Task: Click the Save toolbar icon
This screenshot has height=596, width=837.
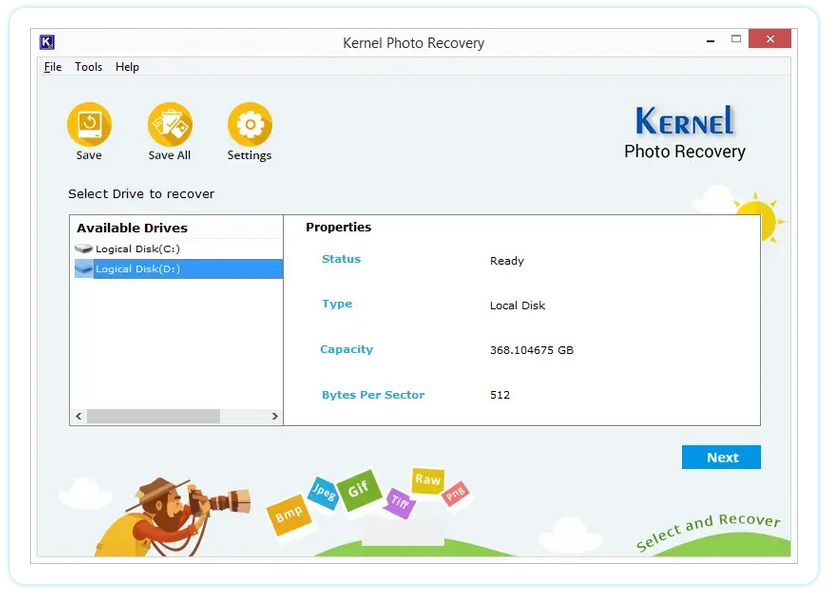Action: 89,124
